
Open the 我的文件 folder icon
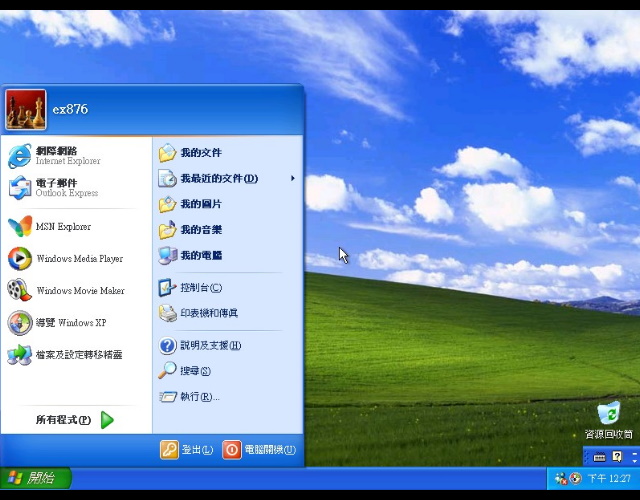point(167,153)
